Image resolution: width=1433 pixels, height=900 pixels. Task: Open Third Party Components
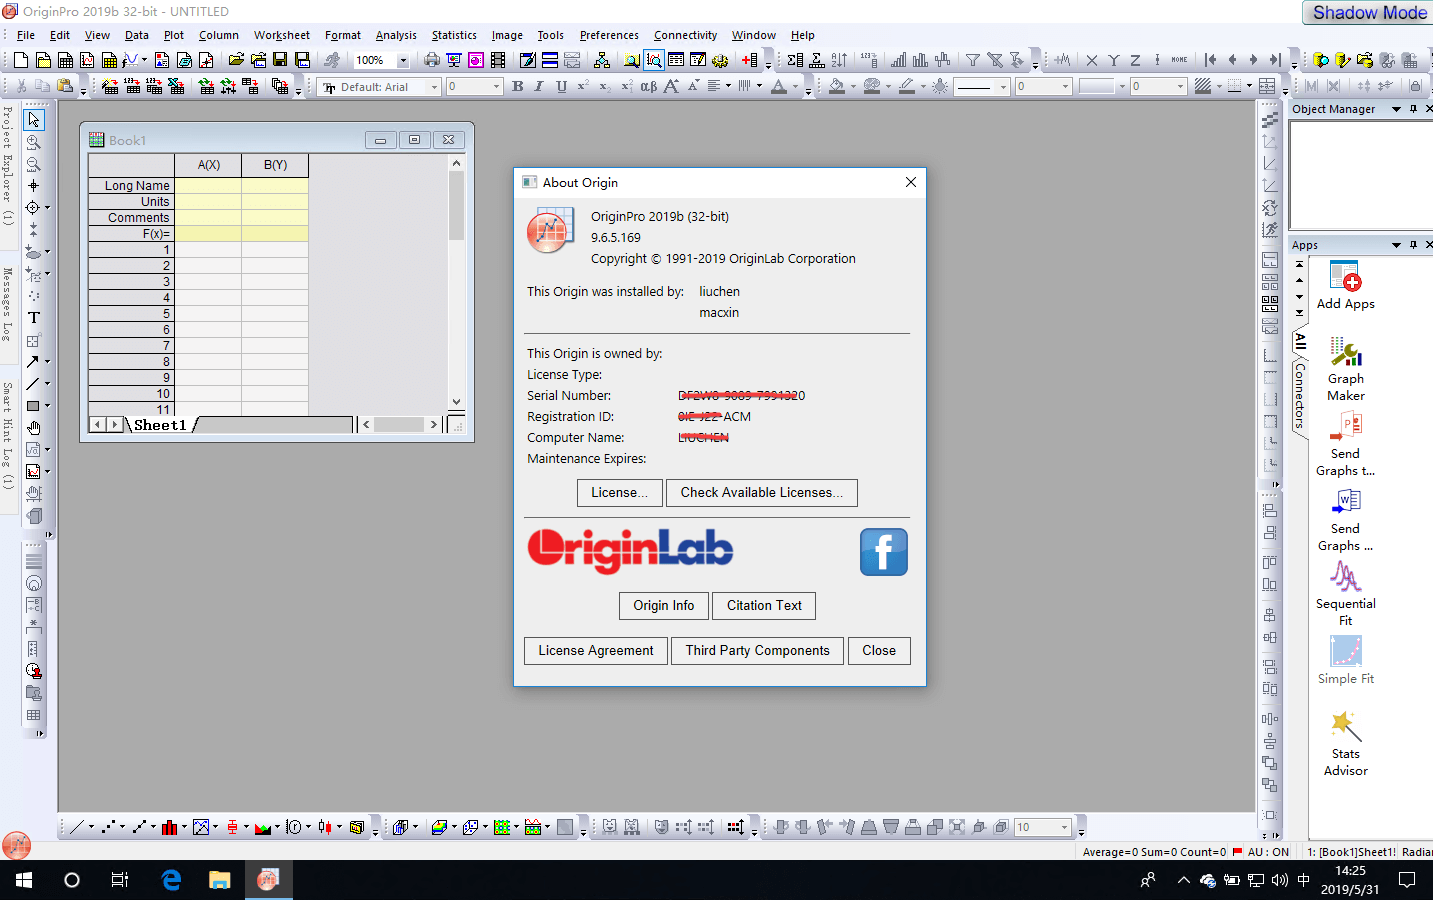pos(757,651)
